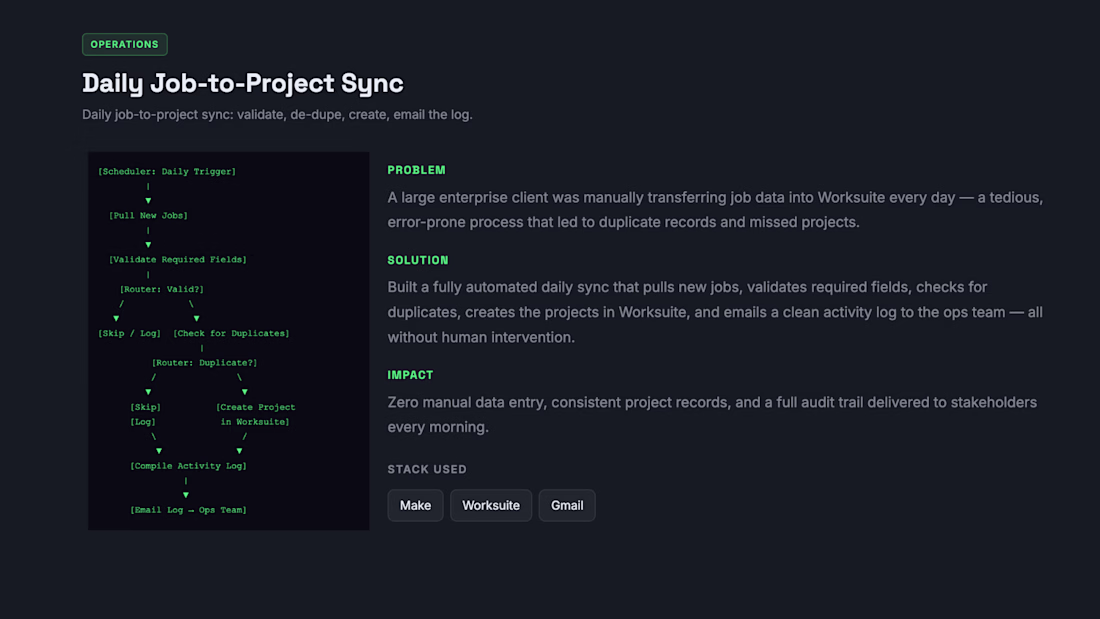Click the PROBLEM section heading
The image size is (1100, 619).
tap(417, 170)
